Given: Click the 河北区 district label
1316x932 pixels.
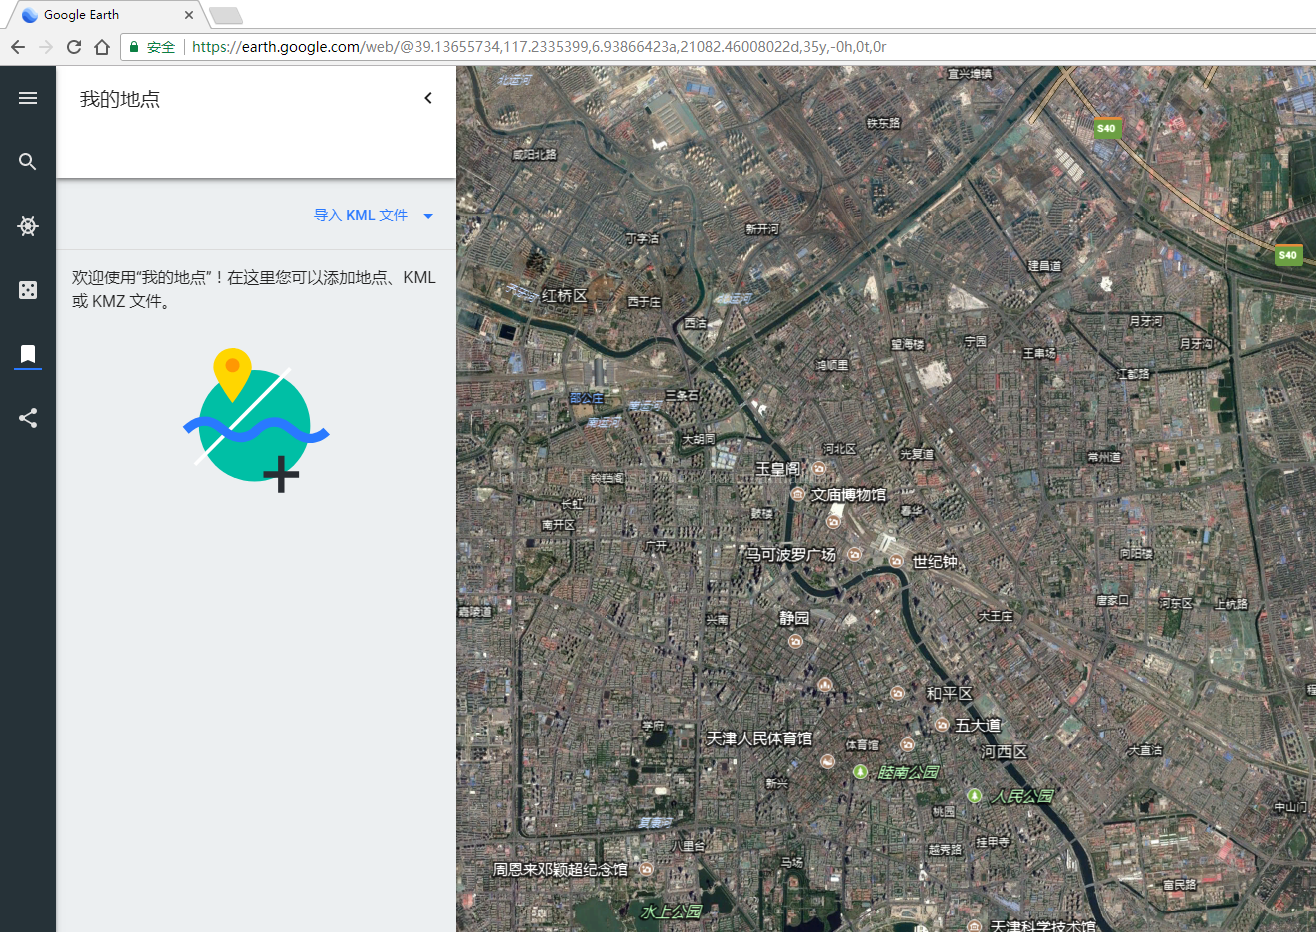Looking at the screenshot, I should 839,449.
